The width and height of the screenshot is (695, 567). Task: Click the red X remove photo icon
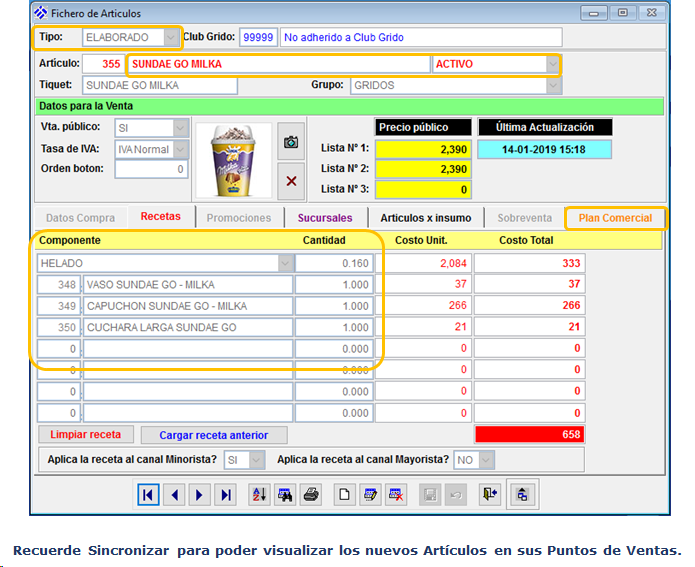(x=291, y=181)
